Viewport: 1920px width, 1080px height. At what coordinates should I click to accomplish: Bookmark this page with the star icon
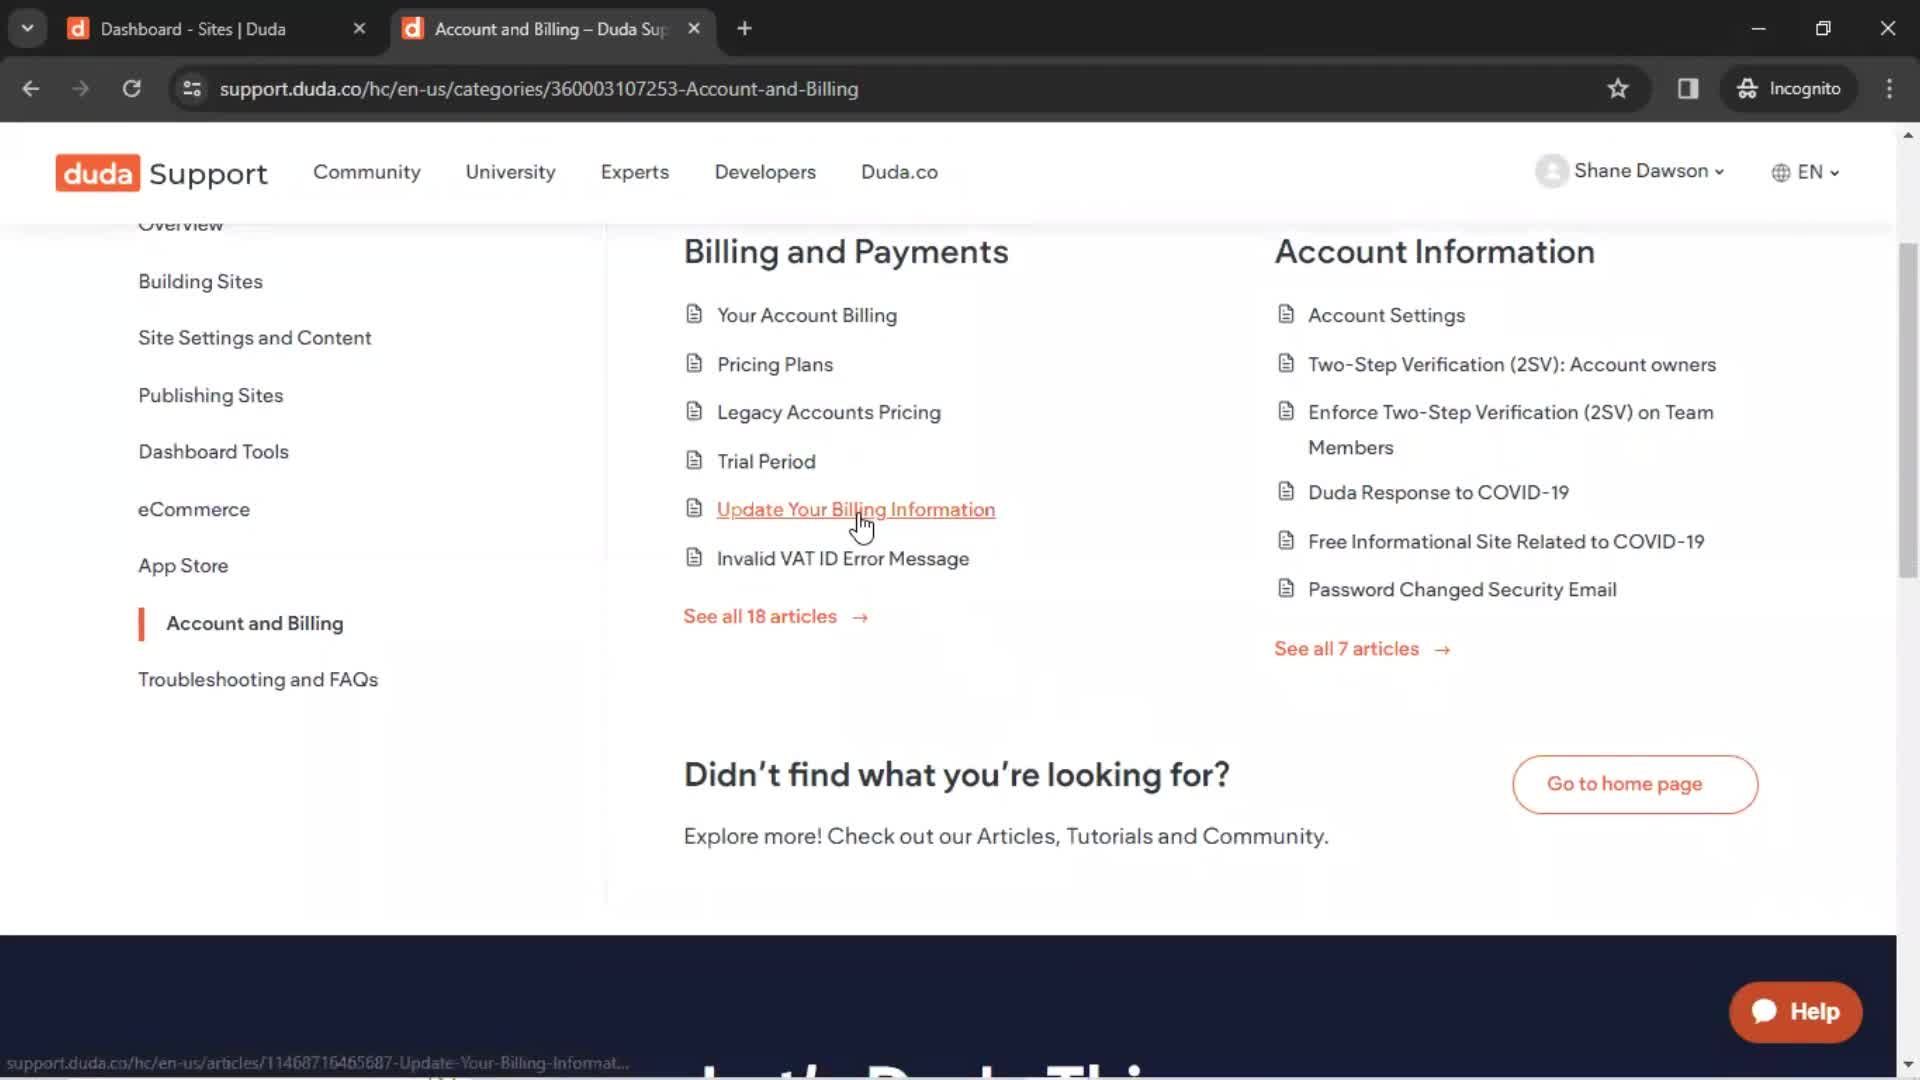[1618, 89]
